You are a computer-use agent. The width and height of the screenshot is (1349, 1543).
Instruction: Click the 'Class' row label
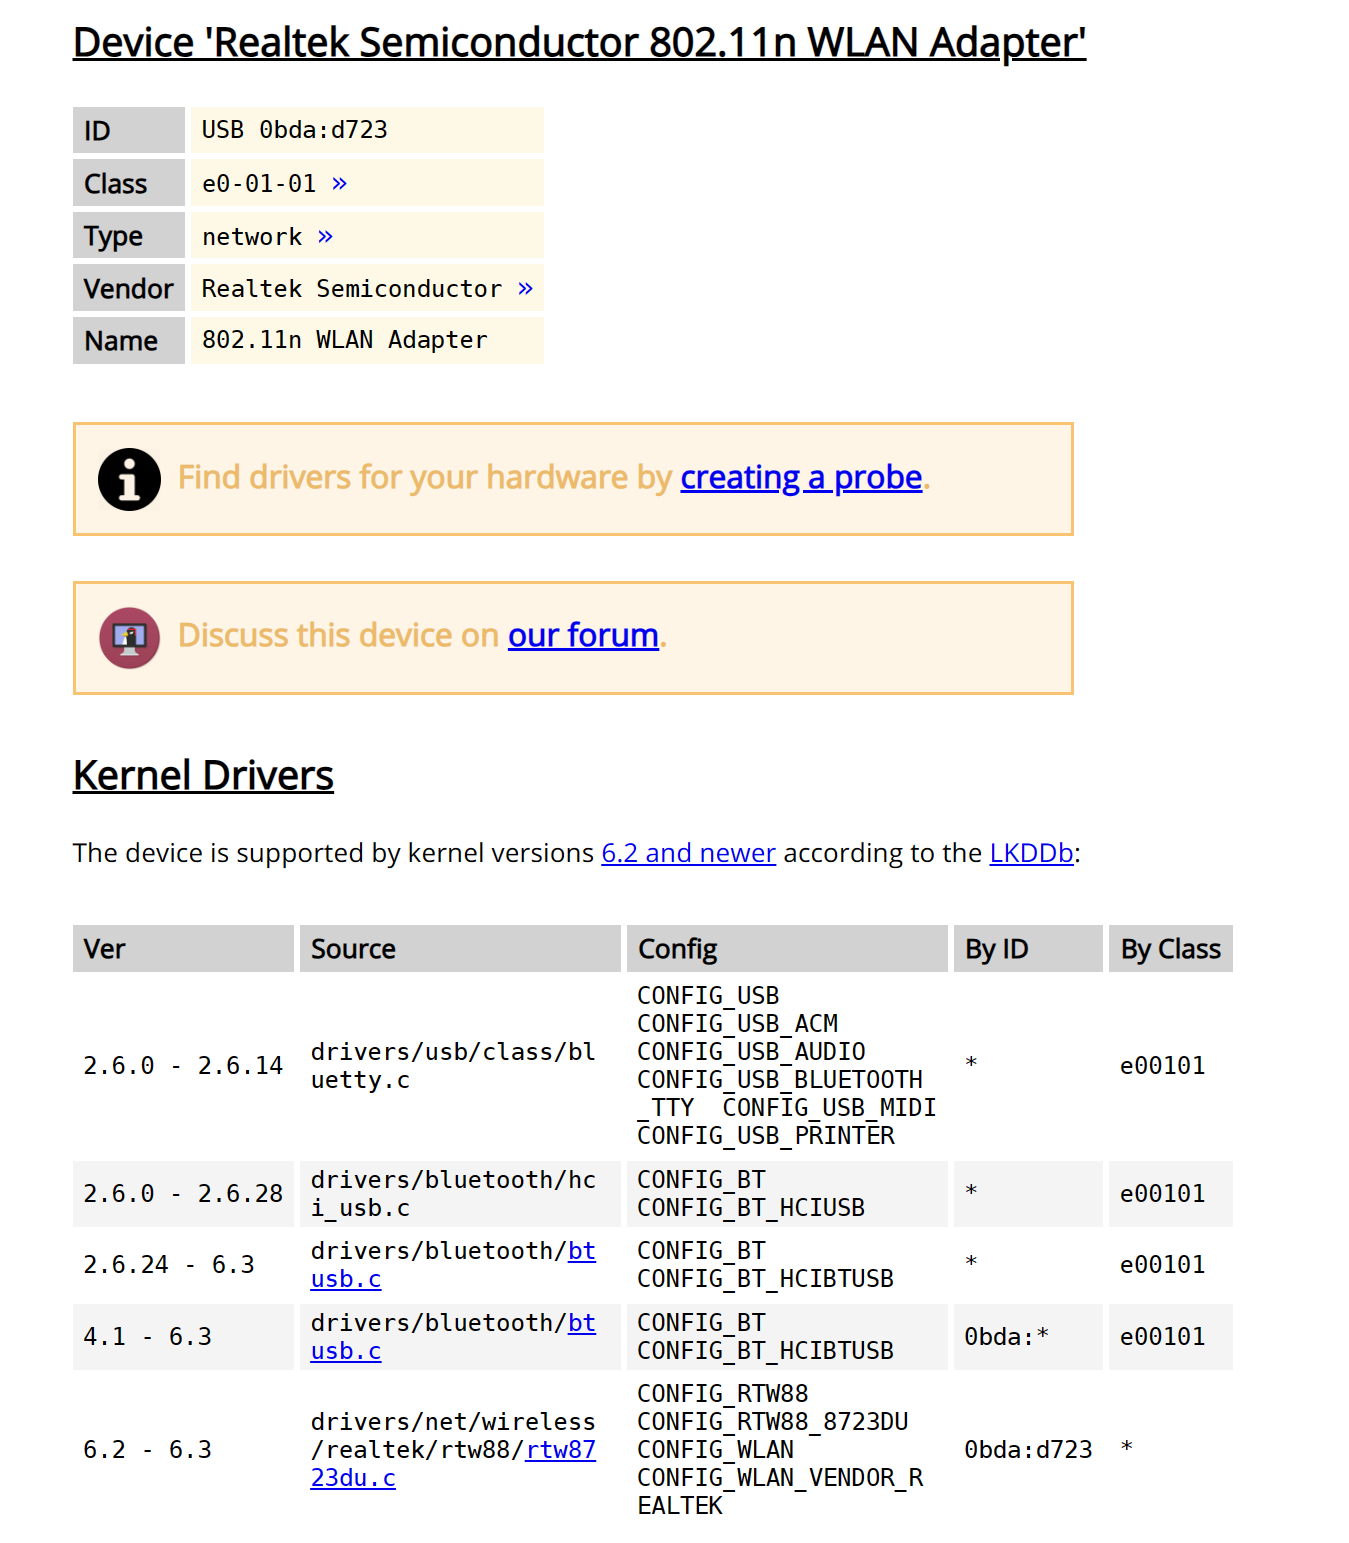[129, 183]
